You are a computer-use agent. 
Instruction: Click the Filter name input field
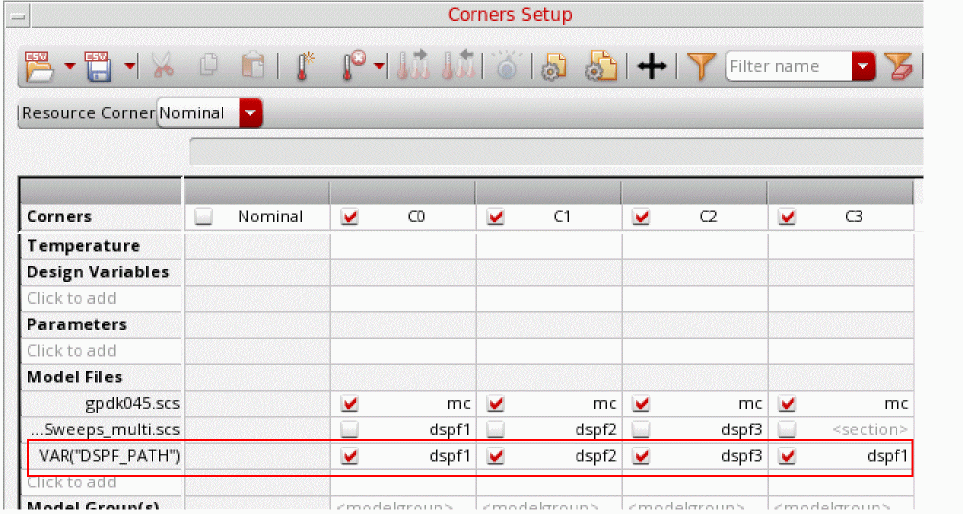pos(788,67)
